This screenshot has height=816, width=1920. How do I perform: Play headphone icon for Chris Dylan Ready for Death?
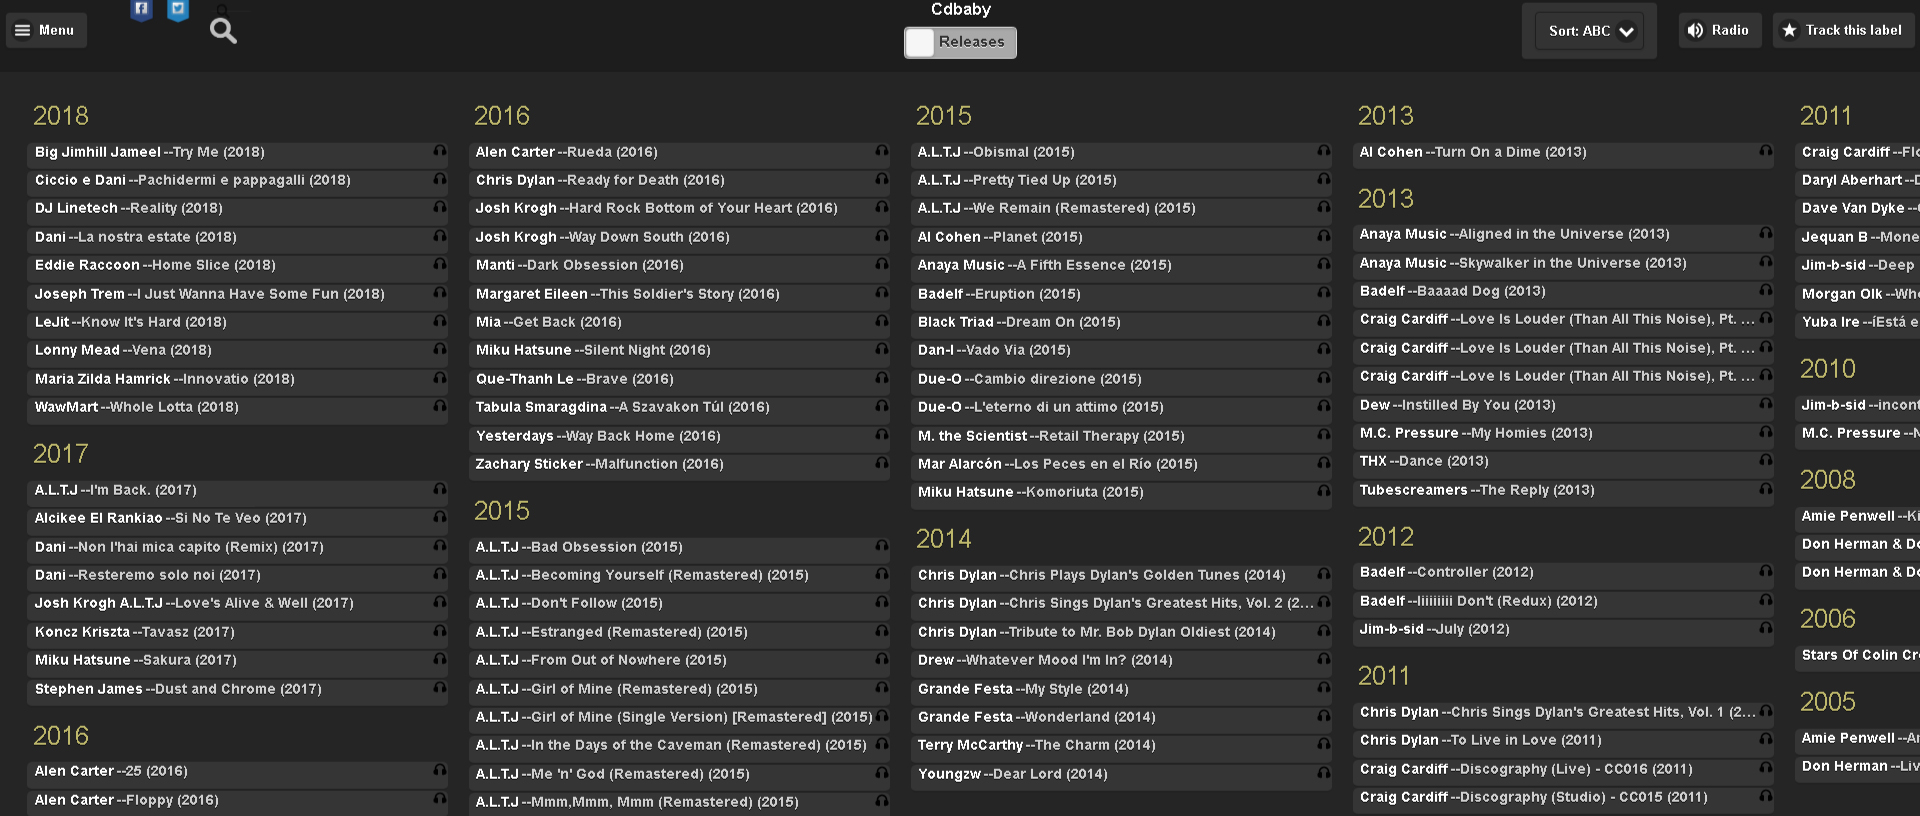tap(882, 179)
